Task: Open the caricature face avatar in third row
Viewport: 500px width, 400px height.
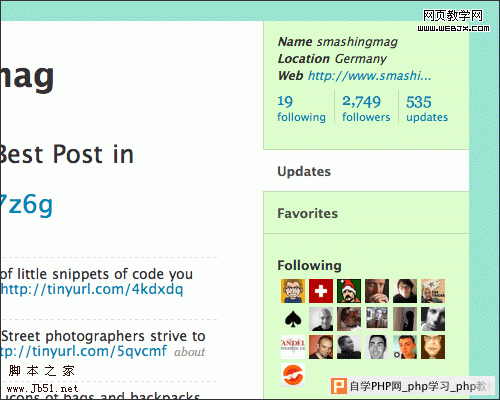Action: tap(433, 347)
